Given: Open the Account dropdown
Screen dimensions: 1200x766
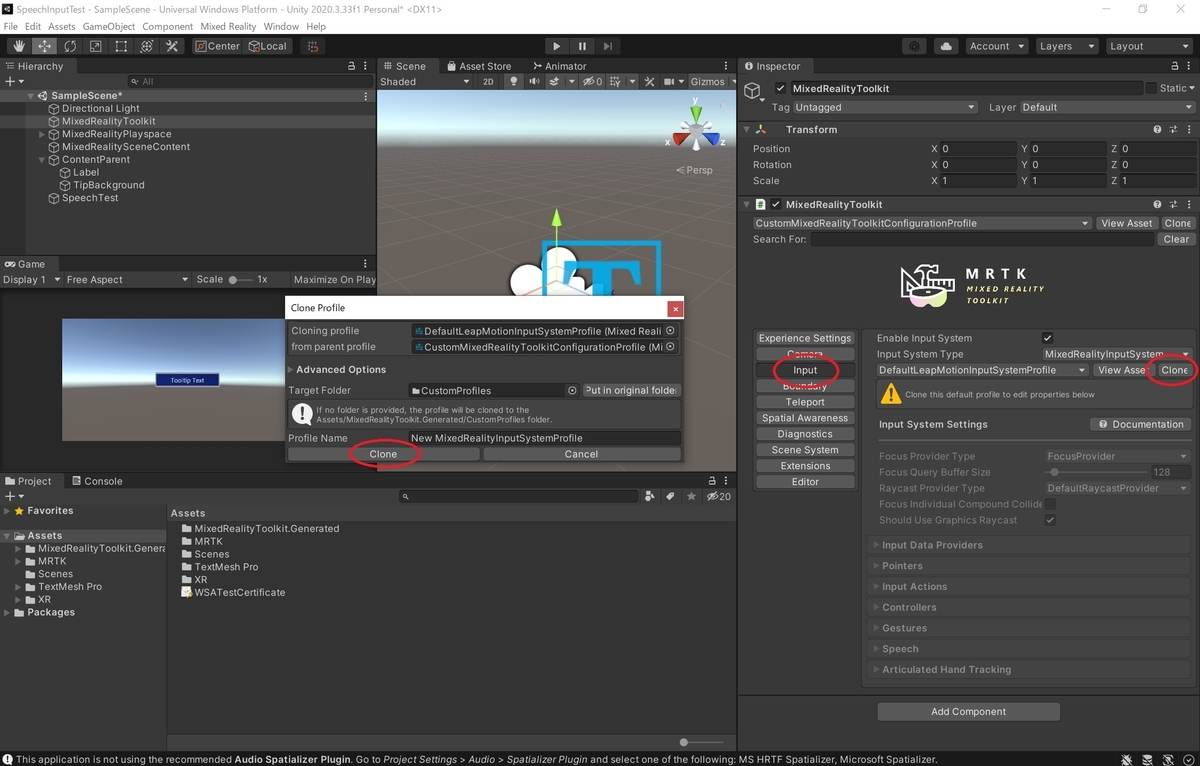Looking at the screenshot, I should point(996,46).
